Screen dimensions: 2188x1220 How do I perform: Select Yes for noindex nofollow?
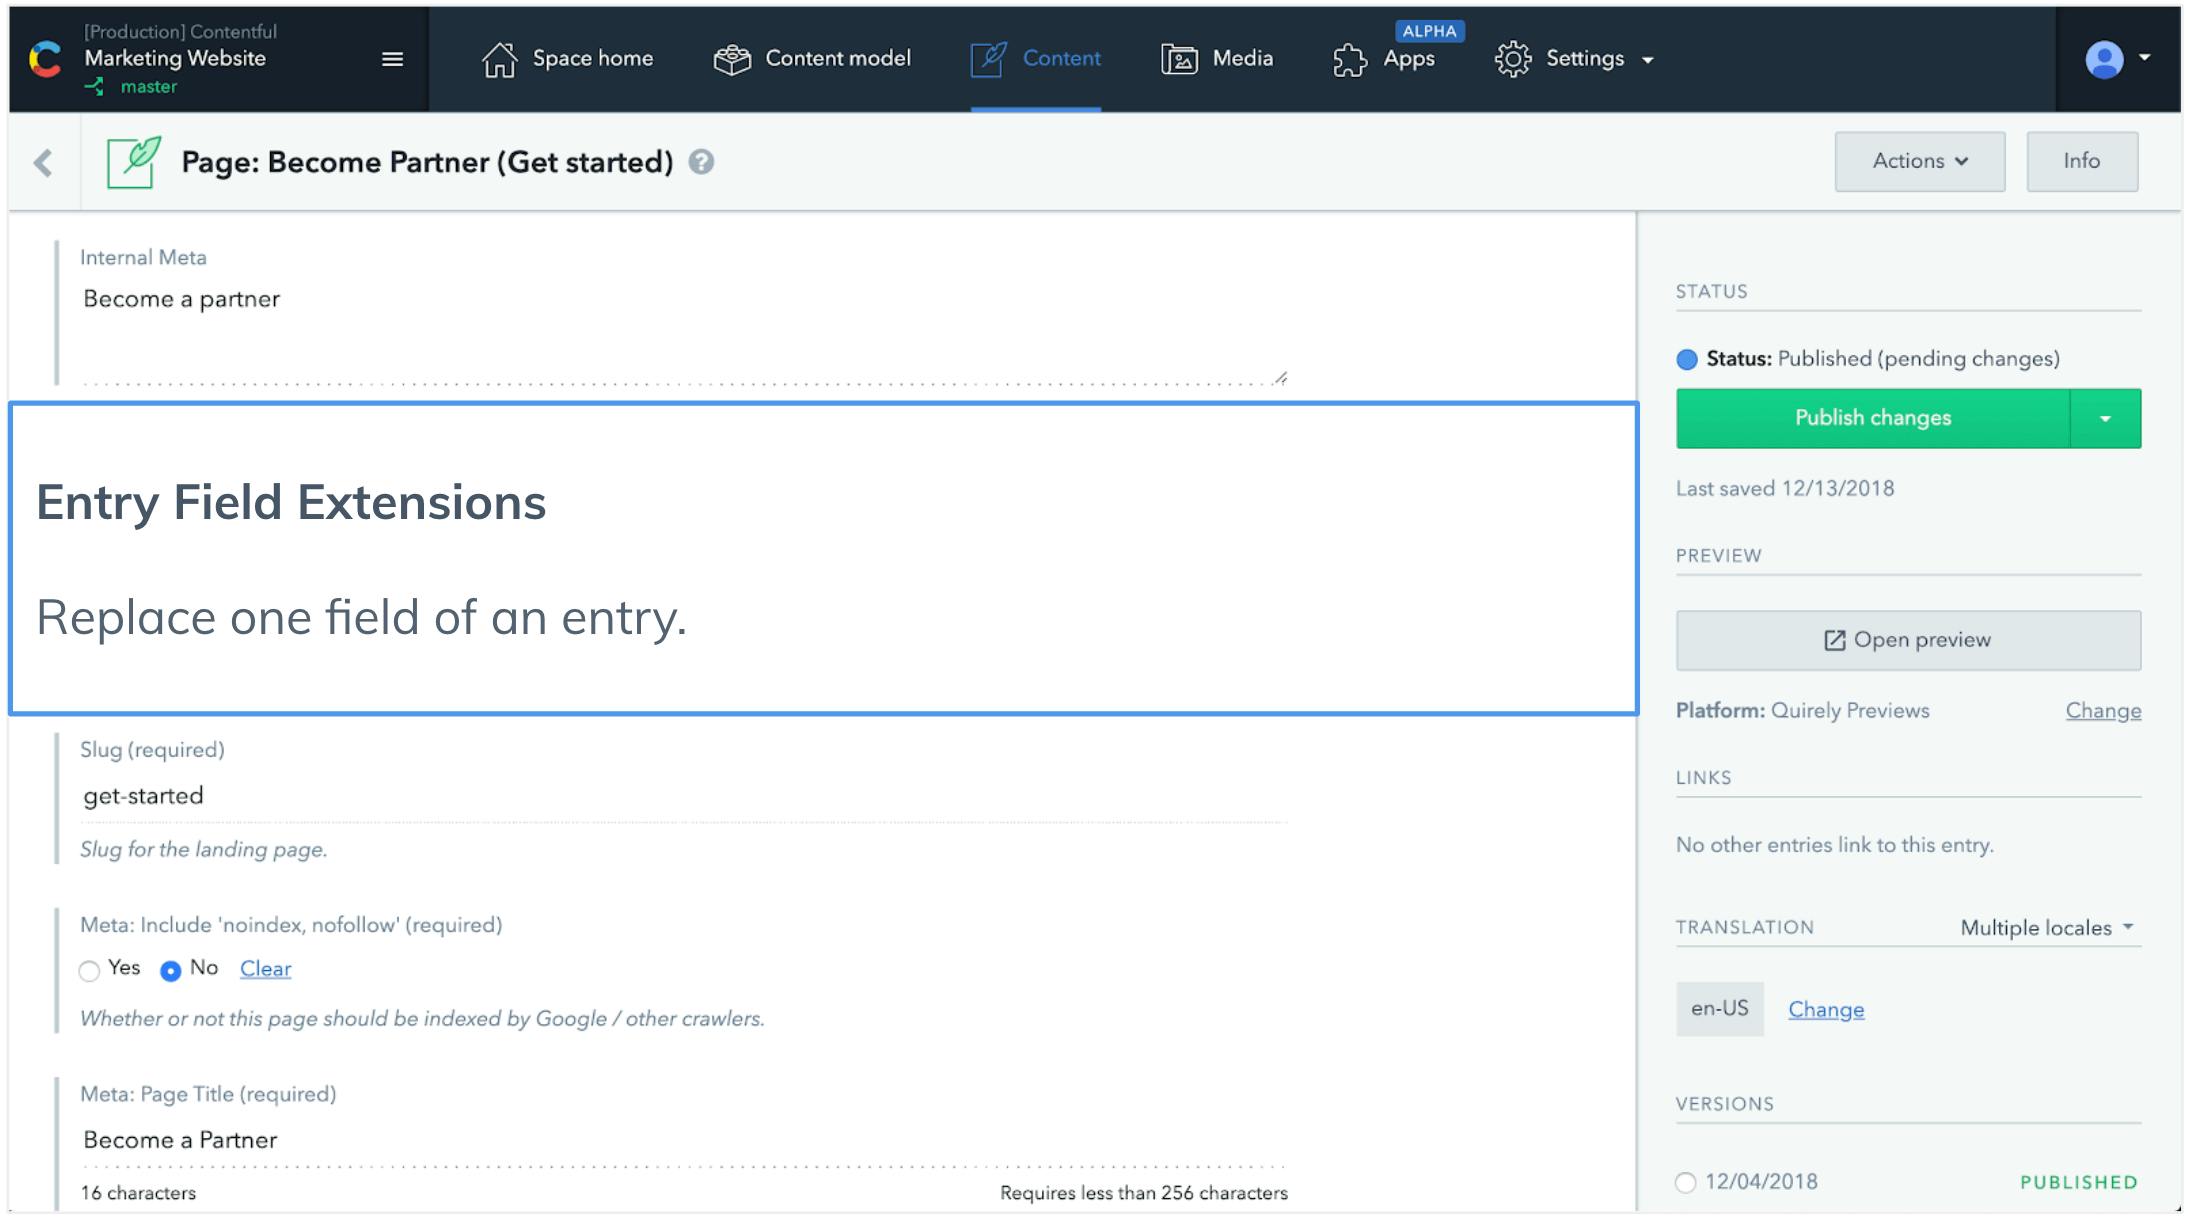tap(88, 969)
